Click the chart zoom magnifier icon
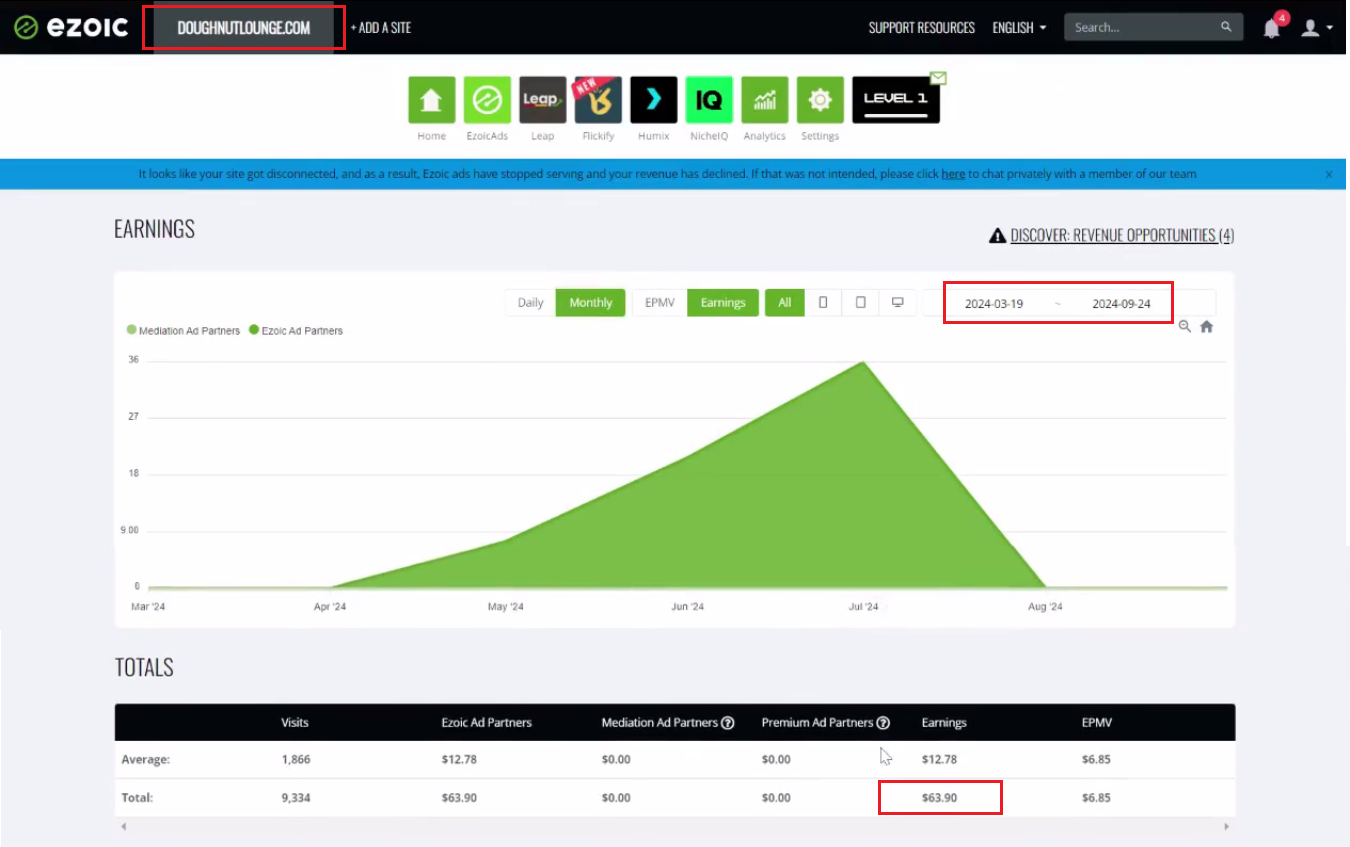 (x=1185, y=326)
